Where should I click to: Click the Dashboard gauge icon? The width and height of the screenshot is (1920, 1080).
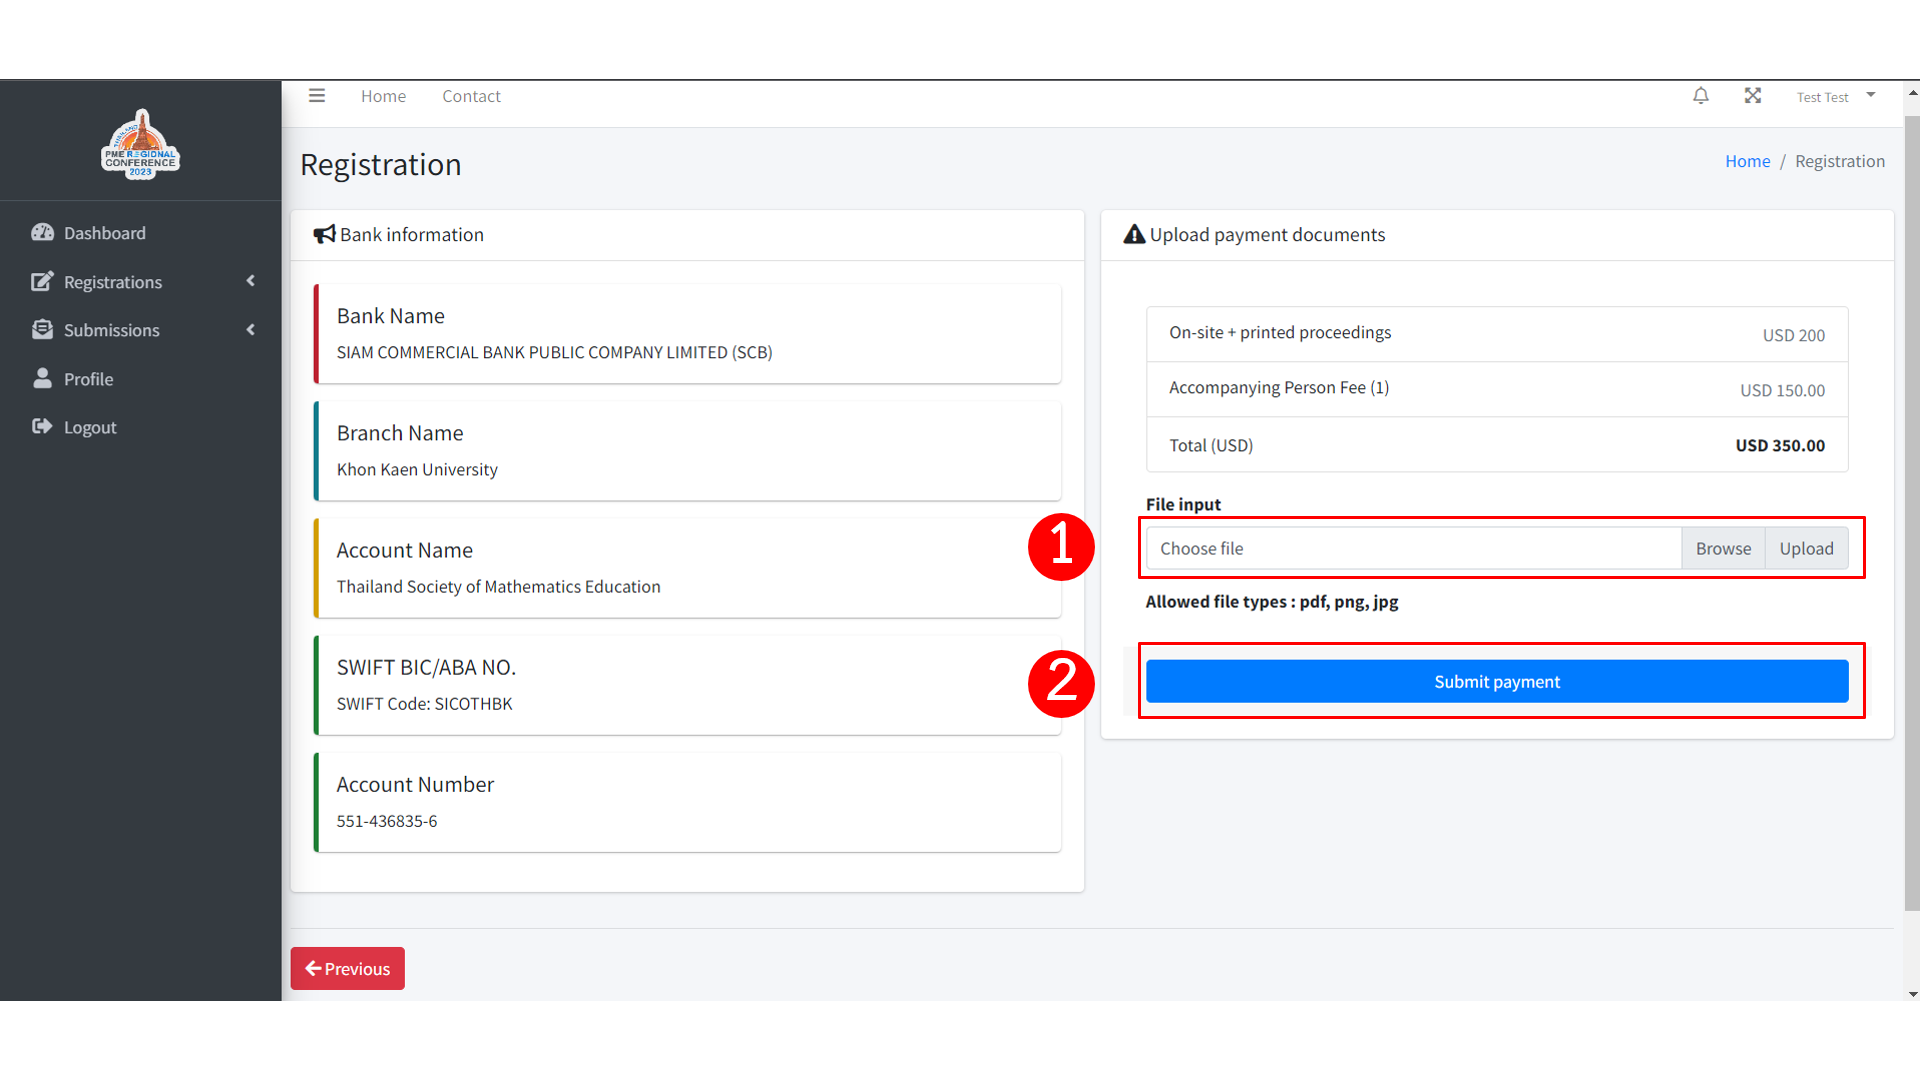42,232
